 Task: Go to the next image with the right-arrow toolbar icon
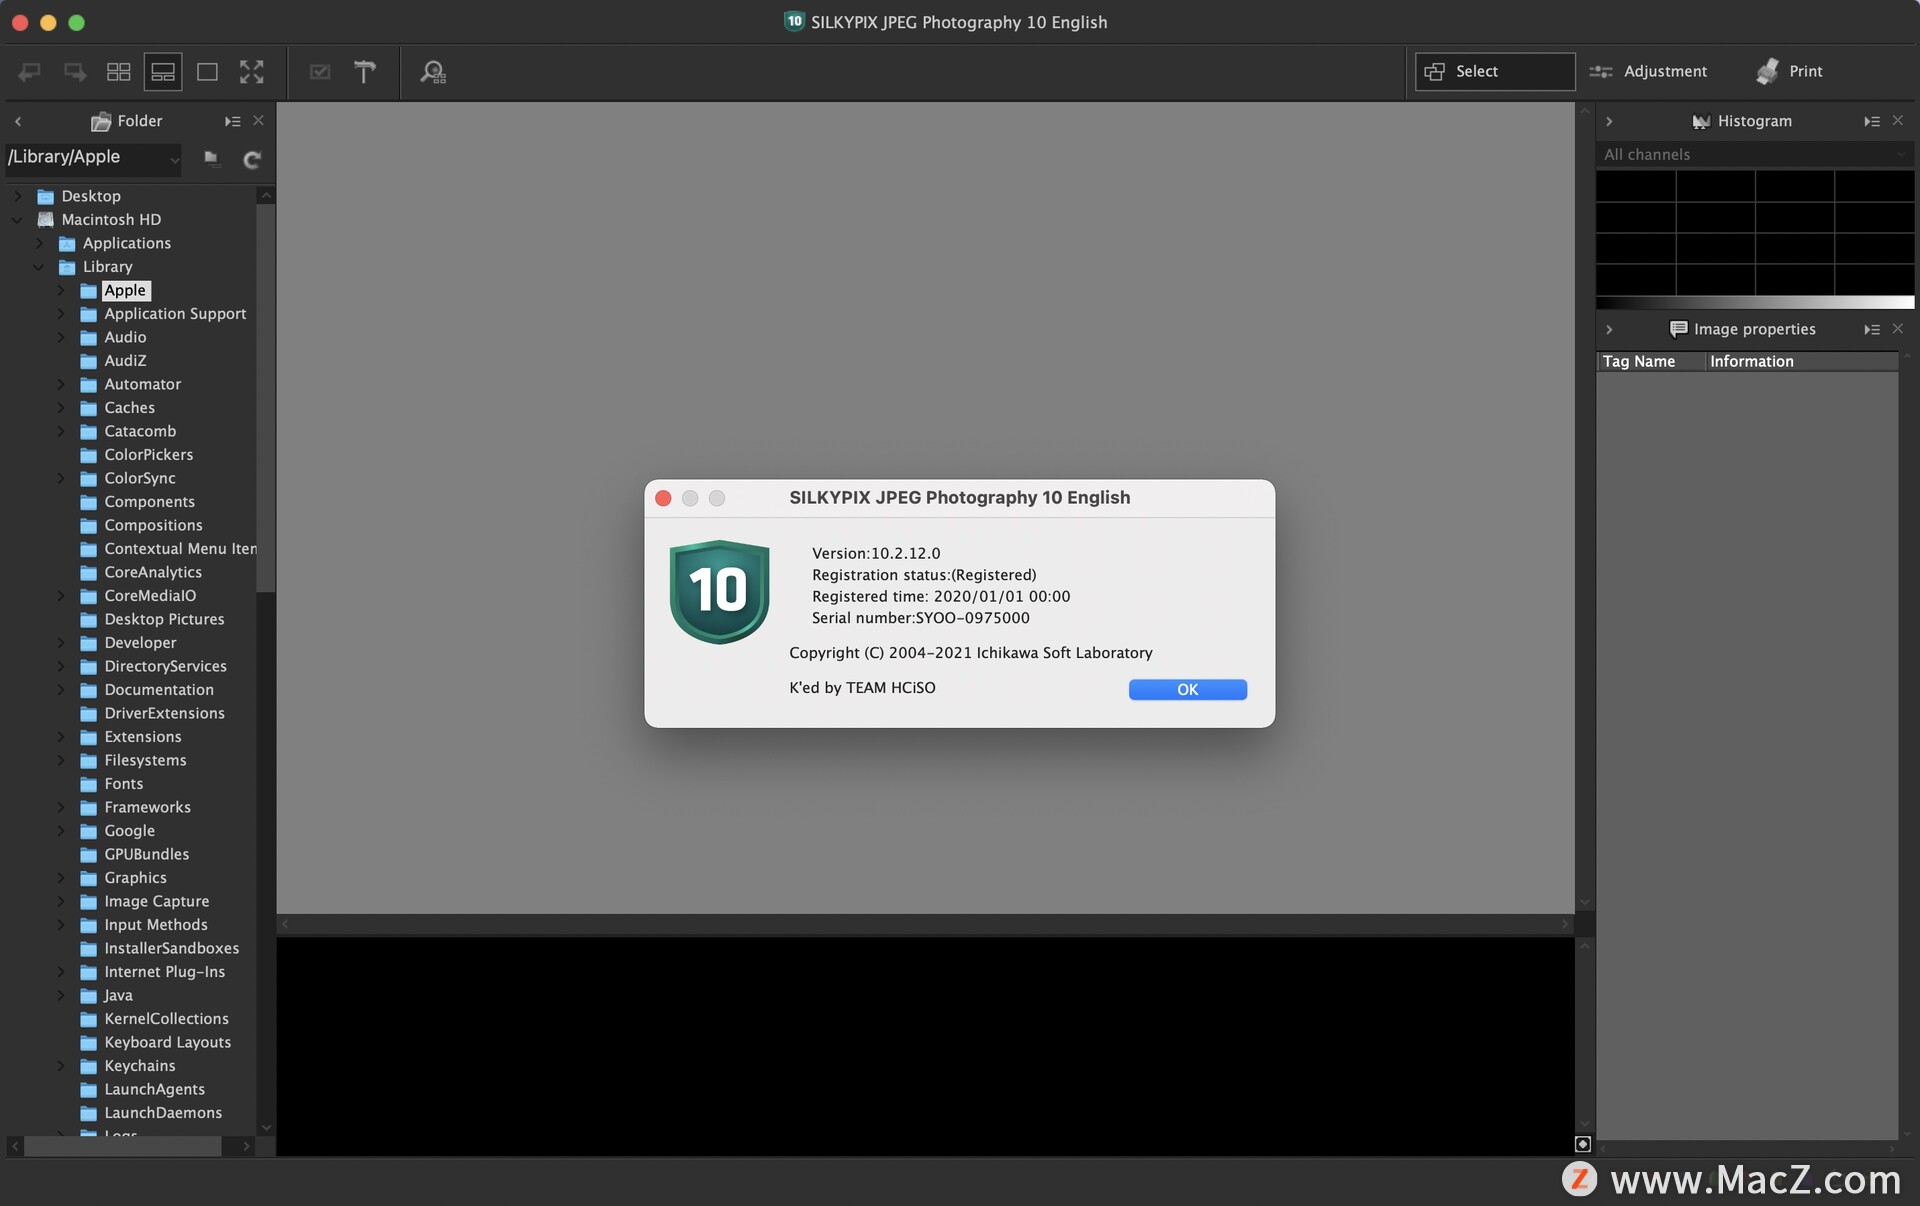coord(75,71)
